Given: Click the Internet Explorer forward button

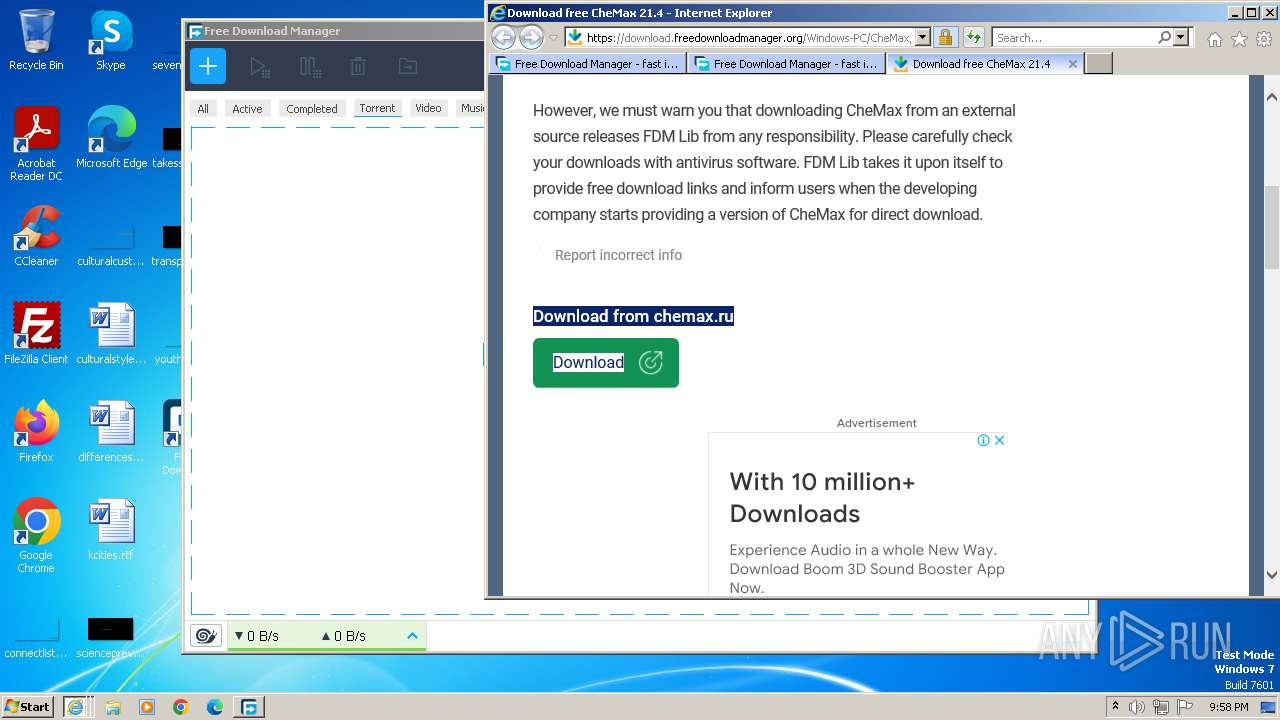Looking at the screenshot, I should [x=531, y=38].
